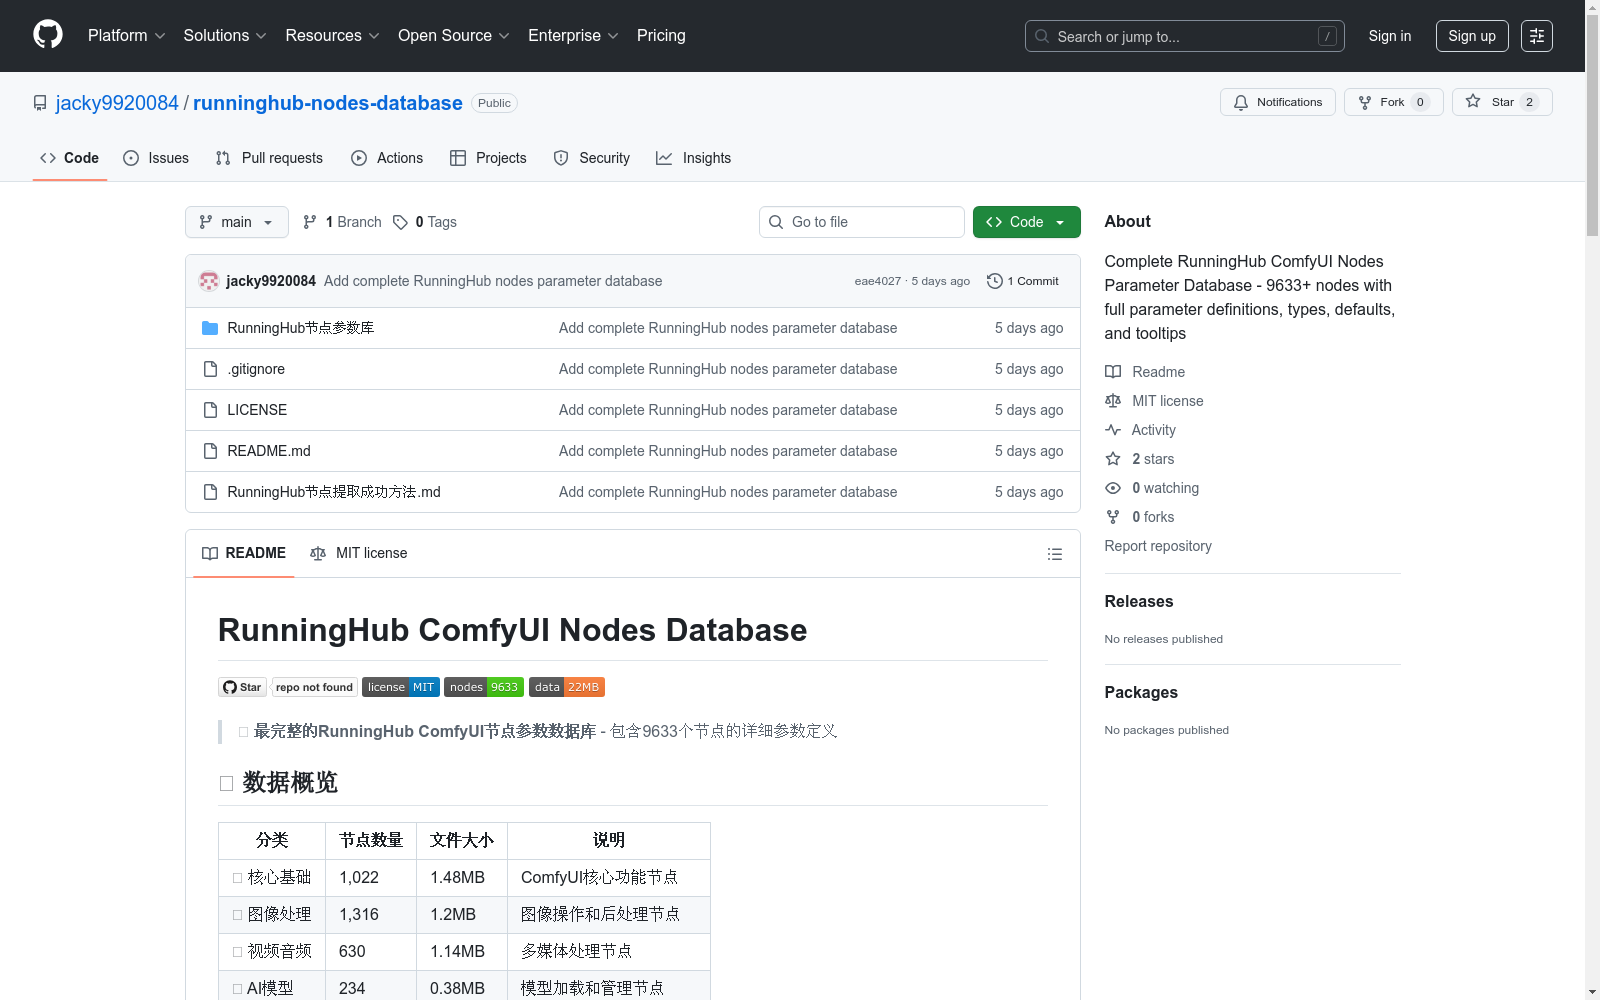The image size is (1600, 1000).
Task: Click the license MIT badge
Action: [401, 687]
